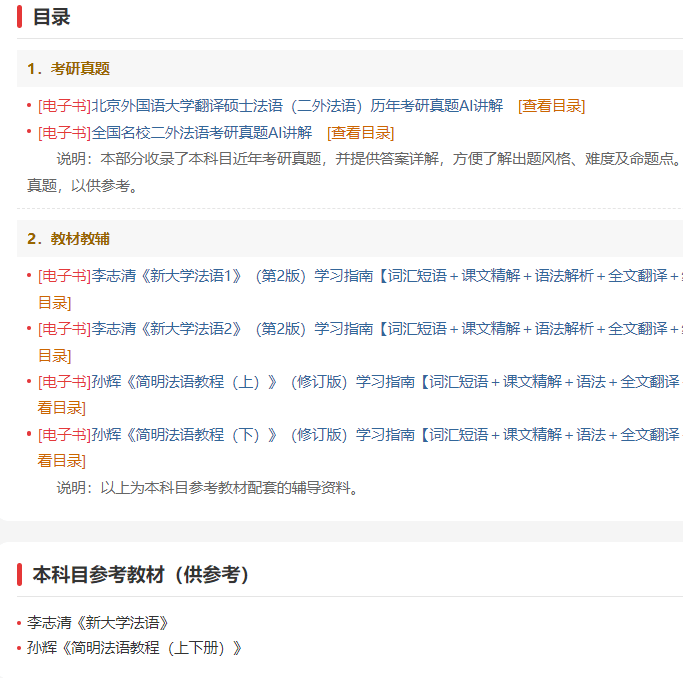Select the 2. 教材教辅 section heading

click(x=68, y=239)
